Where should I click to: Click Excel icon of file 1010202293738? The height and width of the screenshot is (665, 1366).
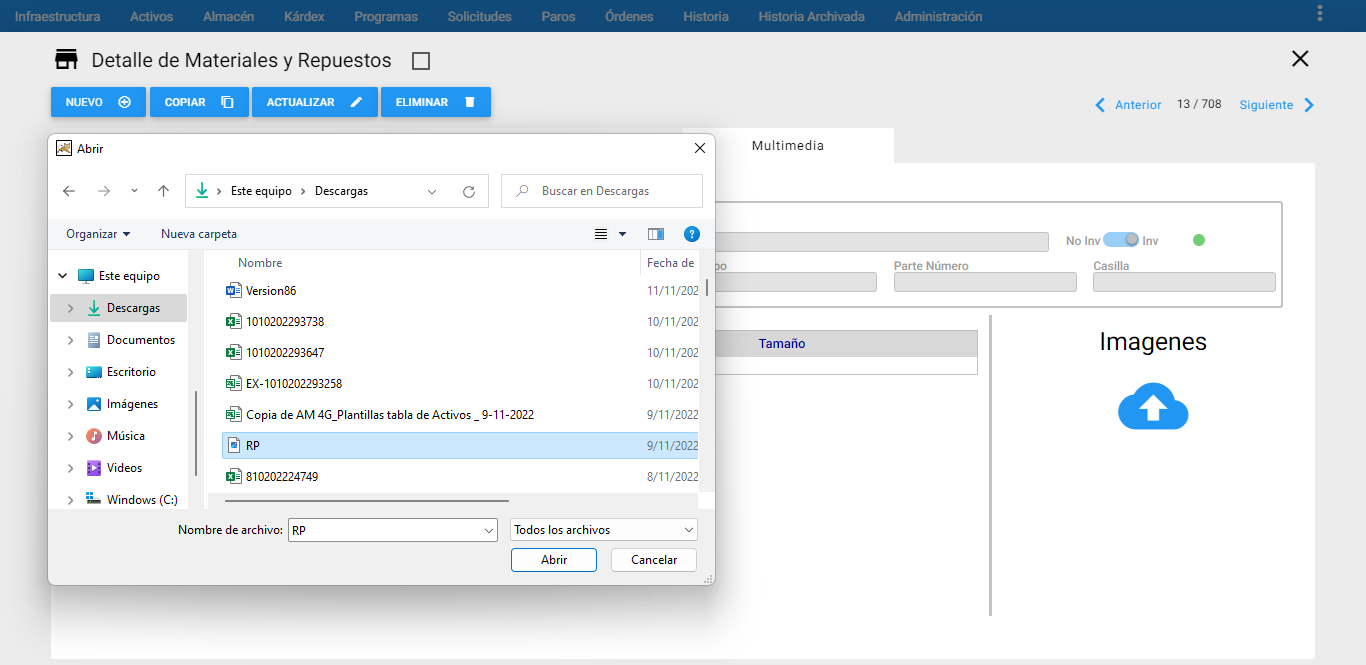coord(234,322)
